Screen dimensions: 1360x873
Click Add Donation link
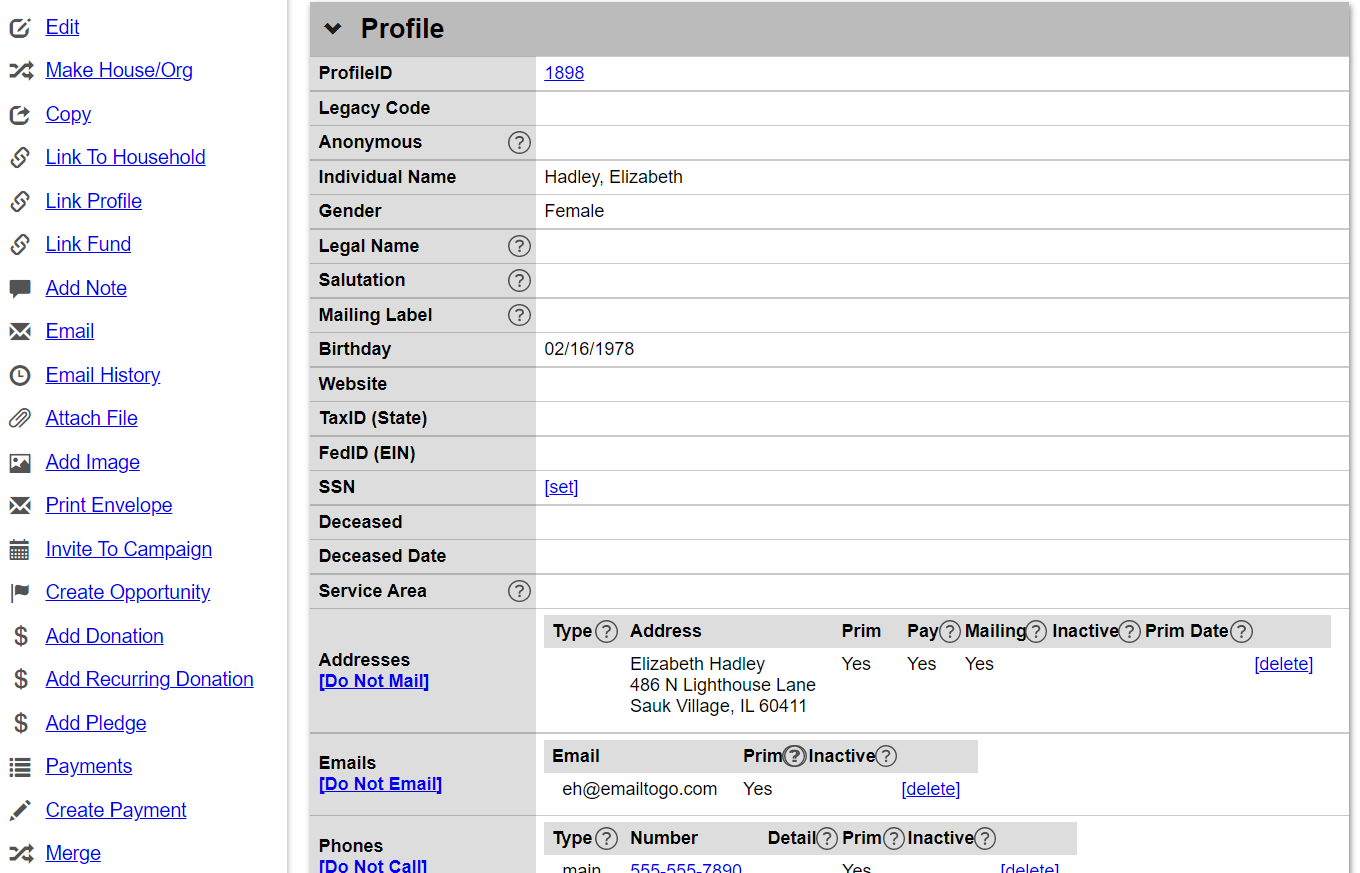105,636
